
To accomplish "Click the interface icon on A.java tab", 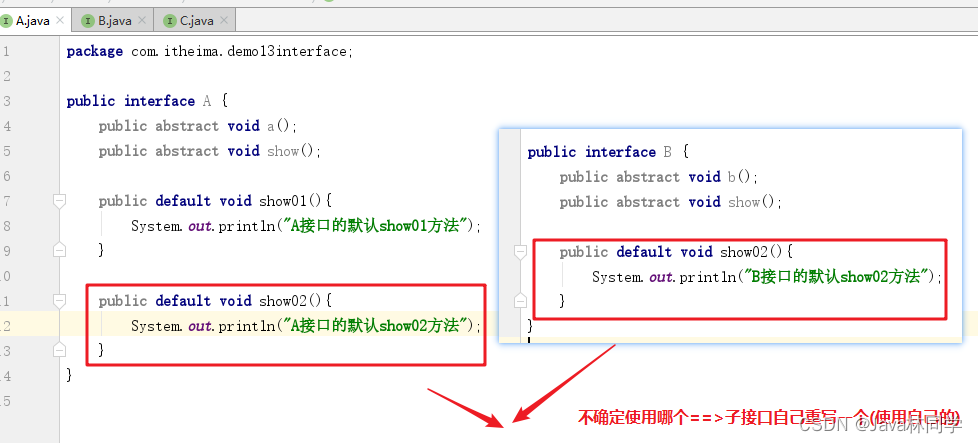I will click(6, 21).
